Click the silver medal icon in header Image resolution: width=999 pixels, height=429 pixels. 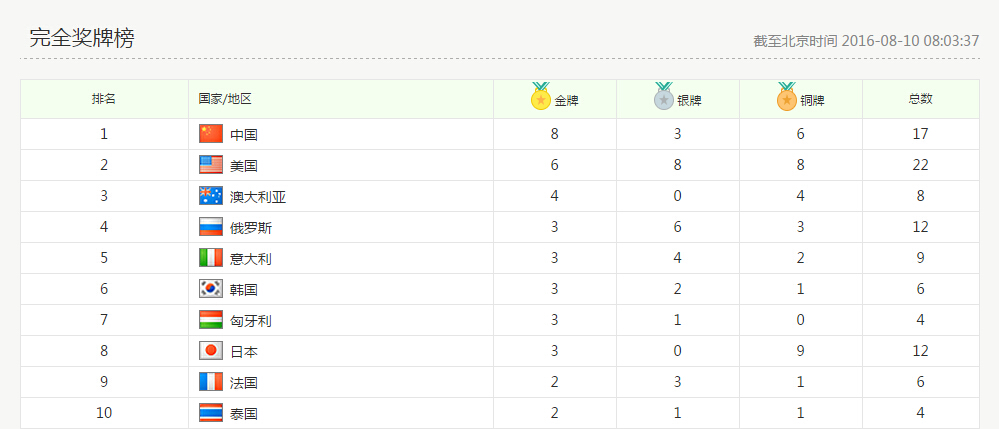[x=664, y=97]
